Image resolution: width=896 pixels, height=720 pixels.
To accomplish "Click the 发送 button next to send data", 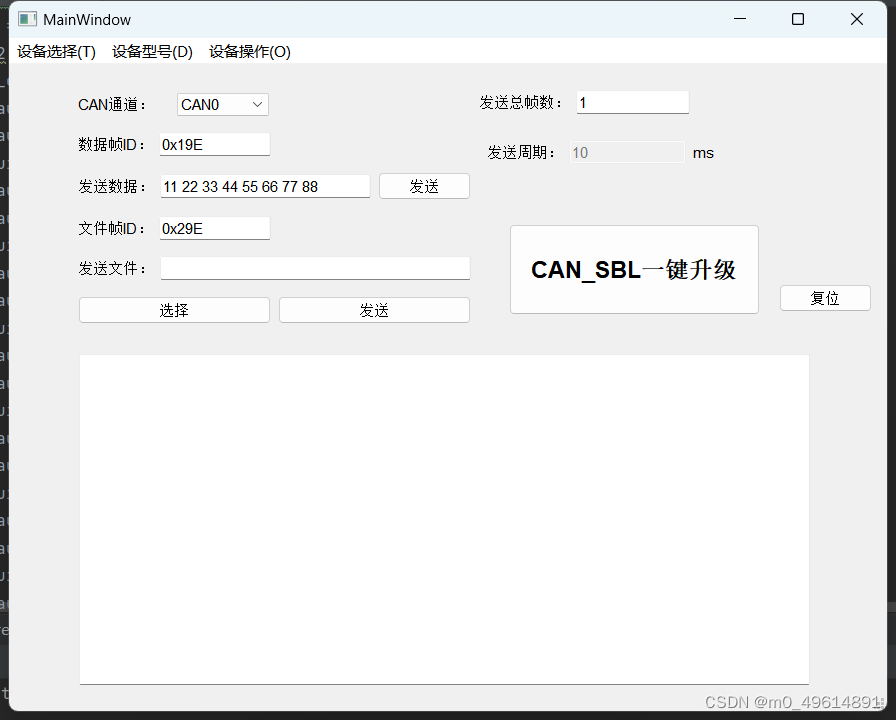I will 424,186.
